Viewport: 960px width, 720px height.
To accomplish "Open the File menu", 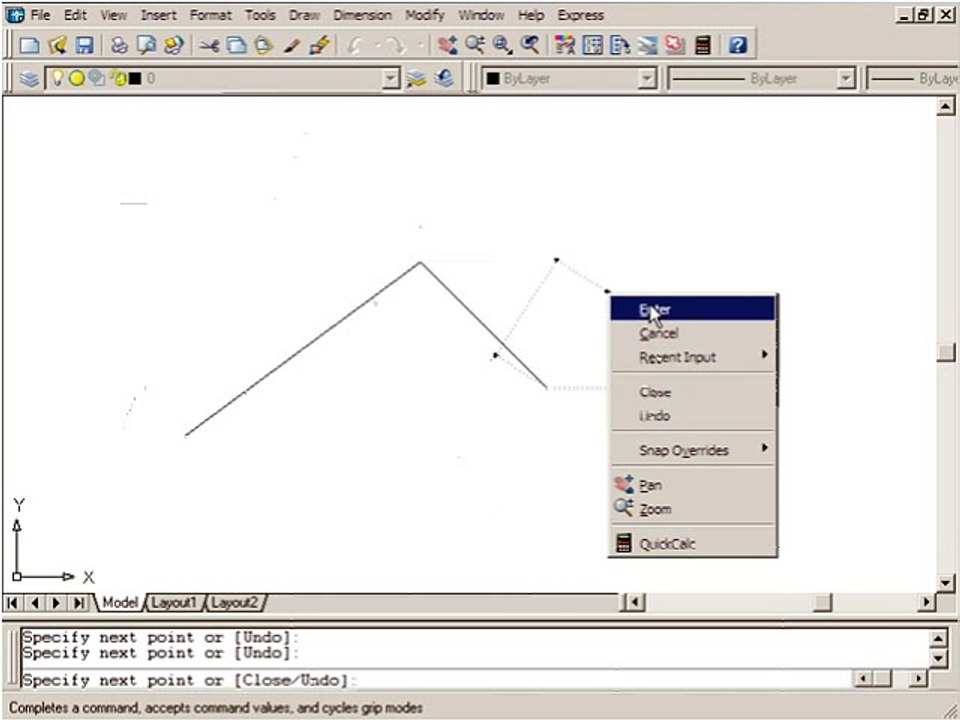I will click(40, 15).
